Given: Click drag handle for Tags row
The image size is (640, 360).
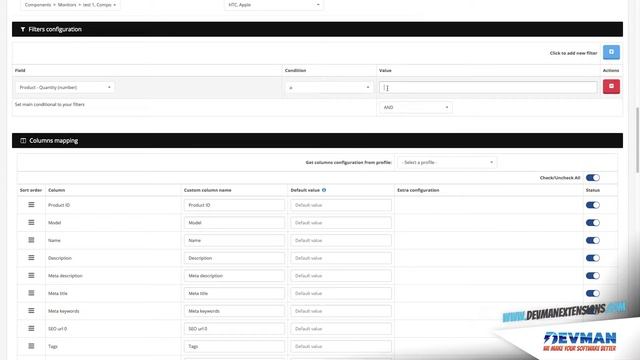Looking at the screenshot, I should (31, 346).
